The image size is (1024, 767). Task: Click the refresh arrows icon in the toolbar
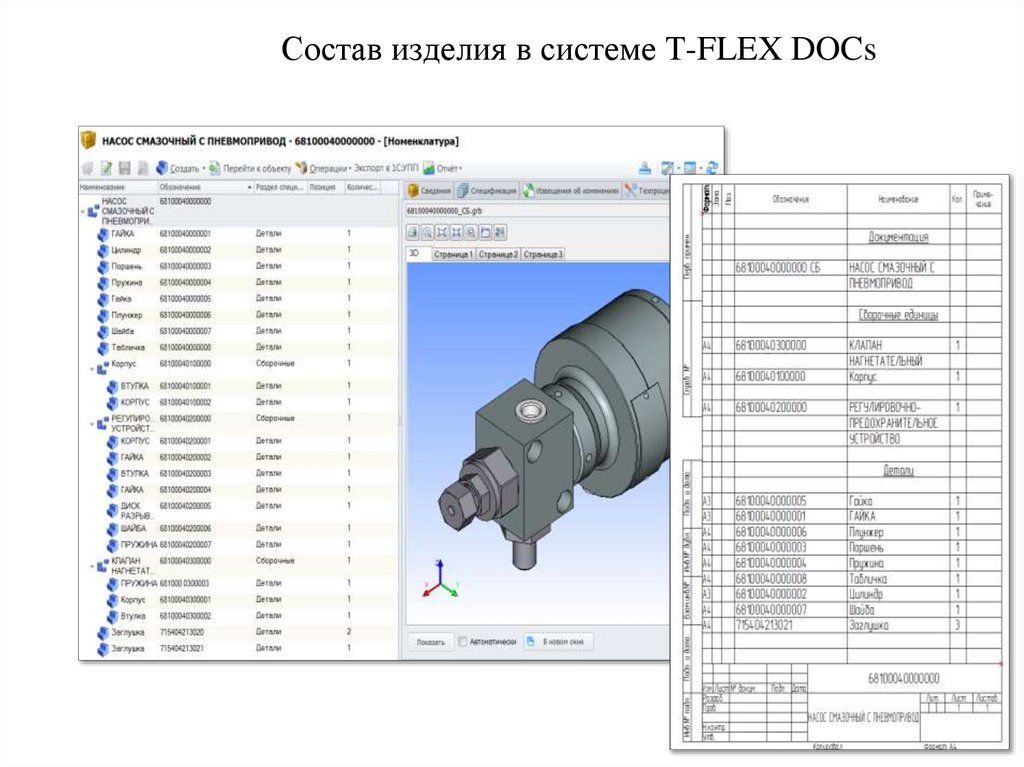pyautogui.click(x=712, y=168)
